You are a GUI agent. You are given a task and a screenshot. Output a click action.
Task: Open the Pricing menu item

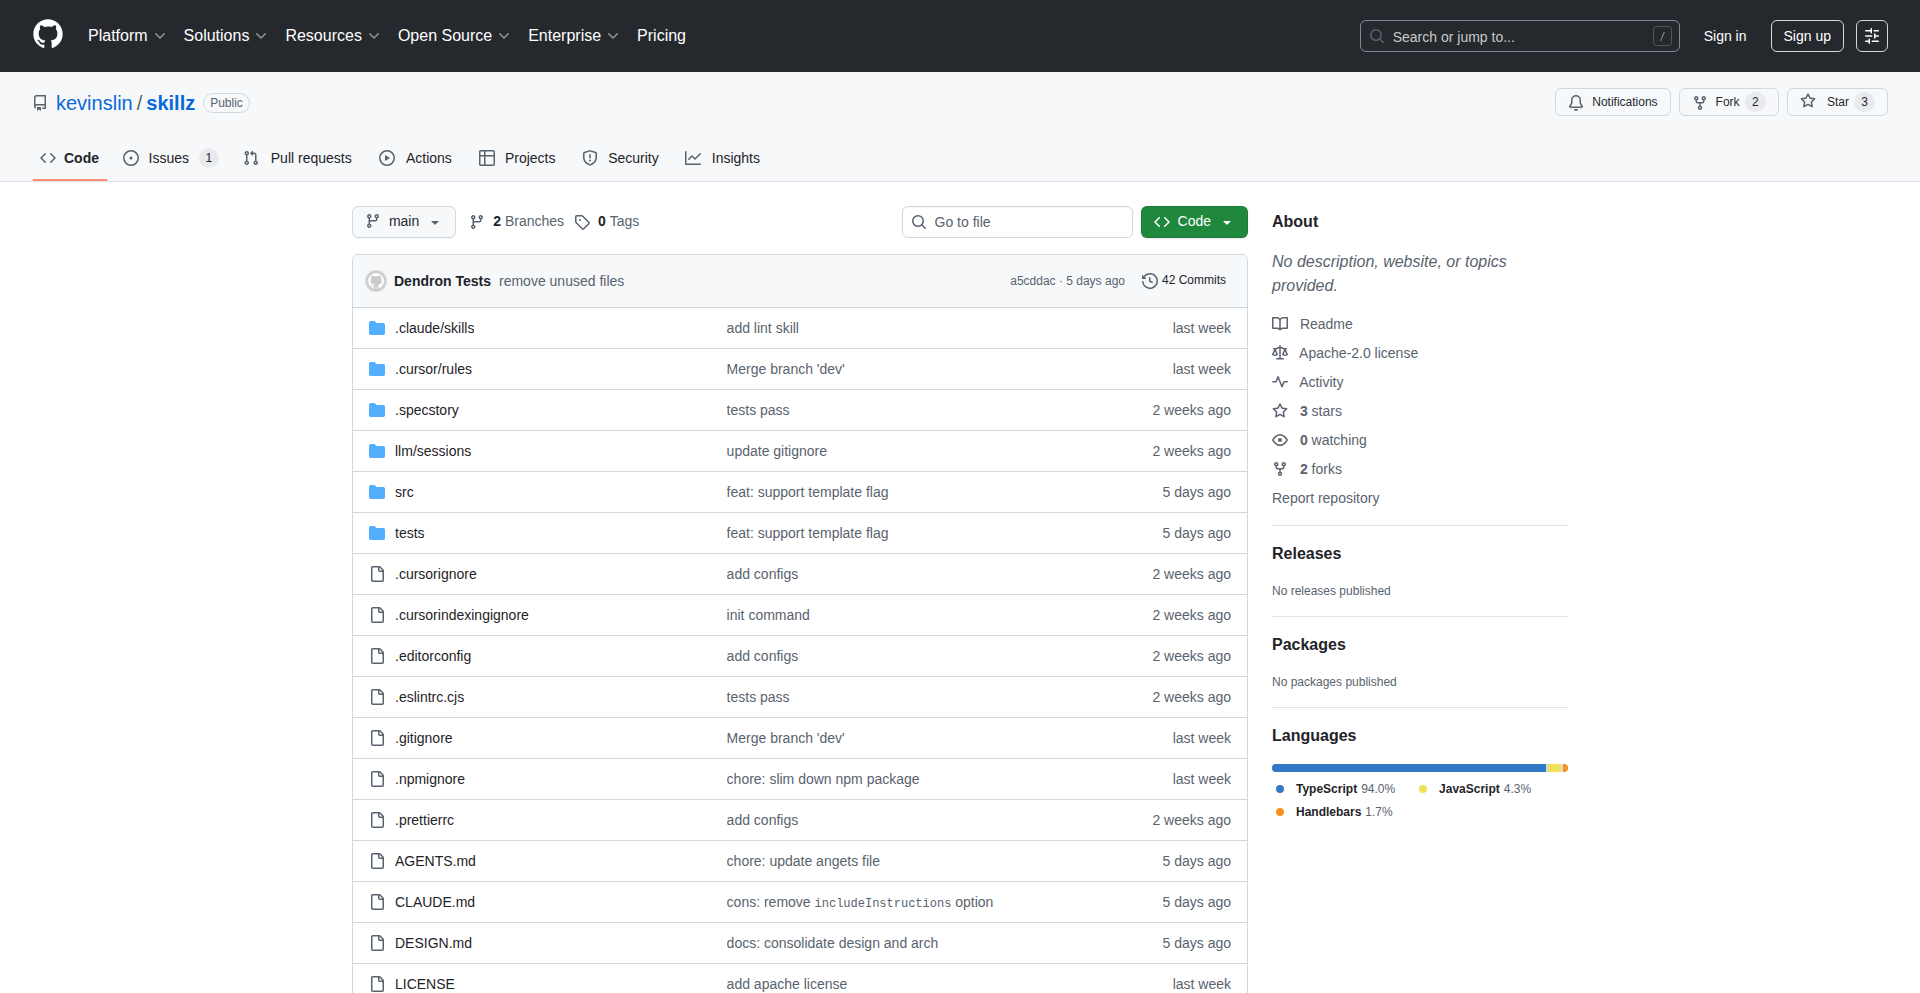661,35
